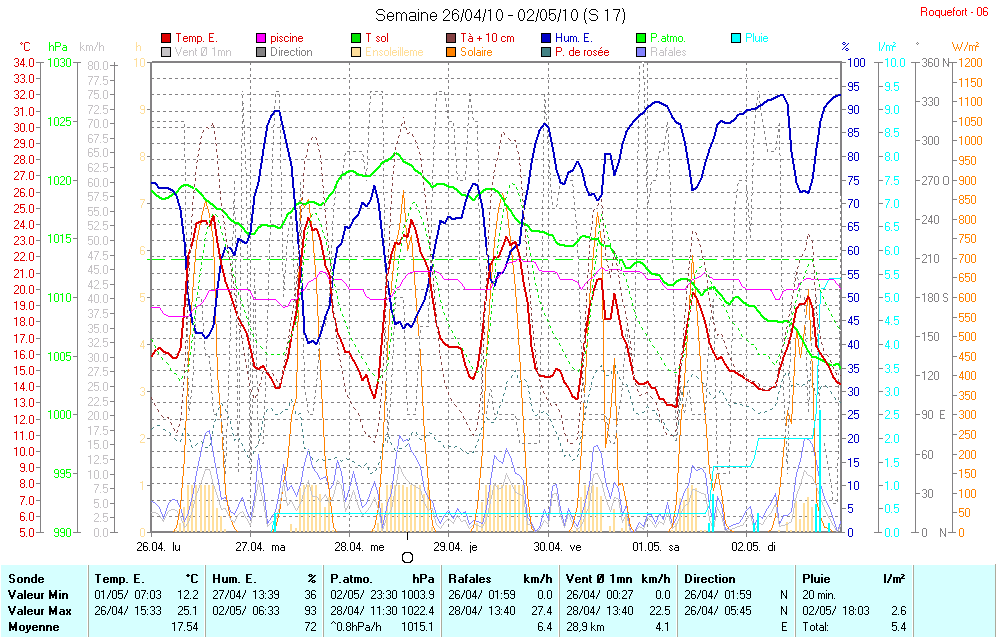Click the blue Hum. E. legend swatch

tap(546, 38)
